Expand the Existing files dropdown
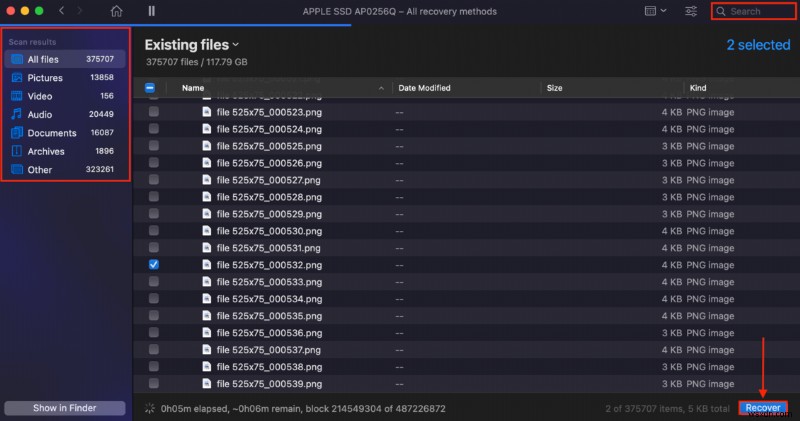800x421 pixels. pos(236,45)
